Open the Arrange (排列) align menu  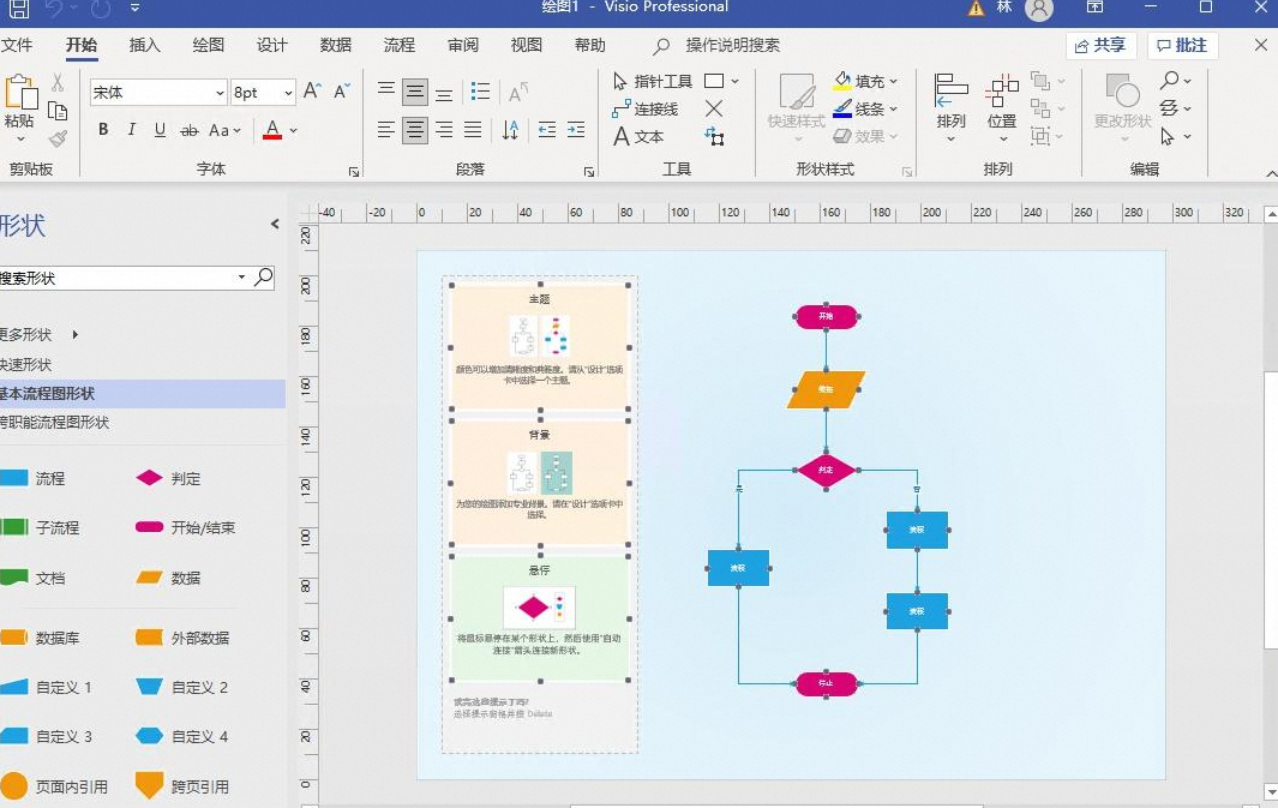[x=951, y=108]
